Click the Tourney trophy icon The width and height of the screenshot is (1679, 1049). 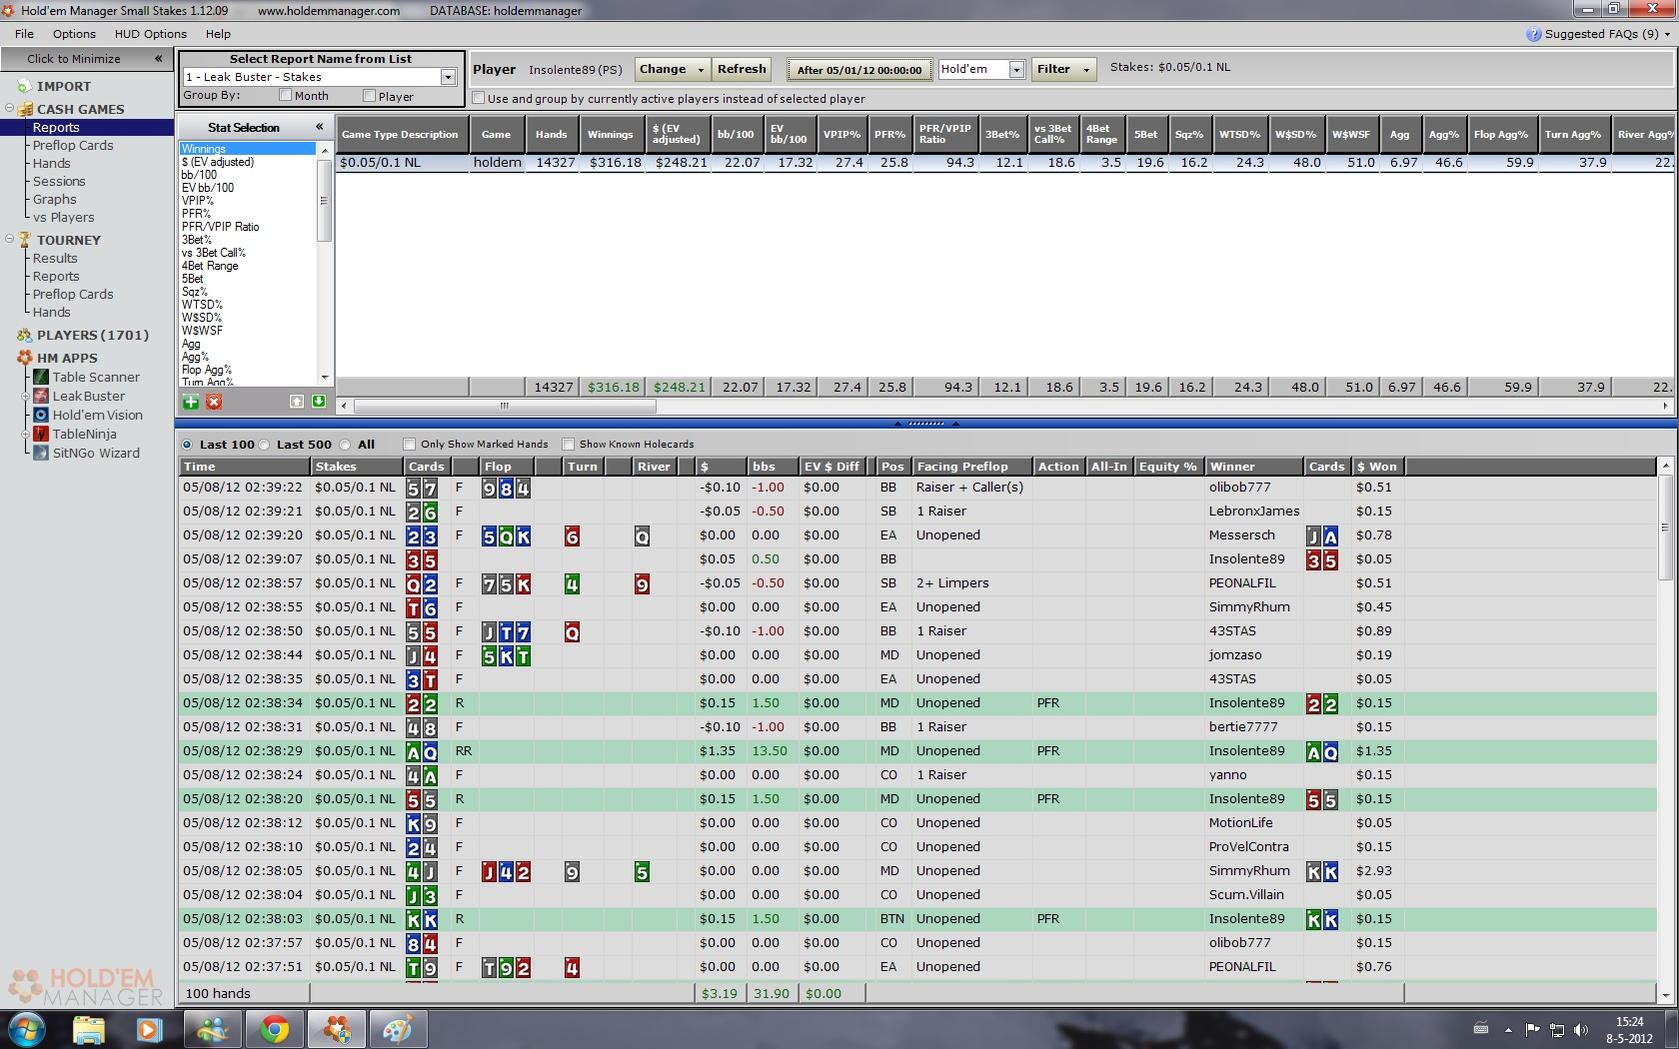click(25, 240)
